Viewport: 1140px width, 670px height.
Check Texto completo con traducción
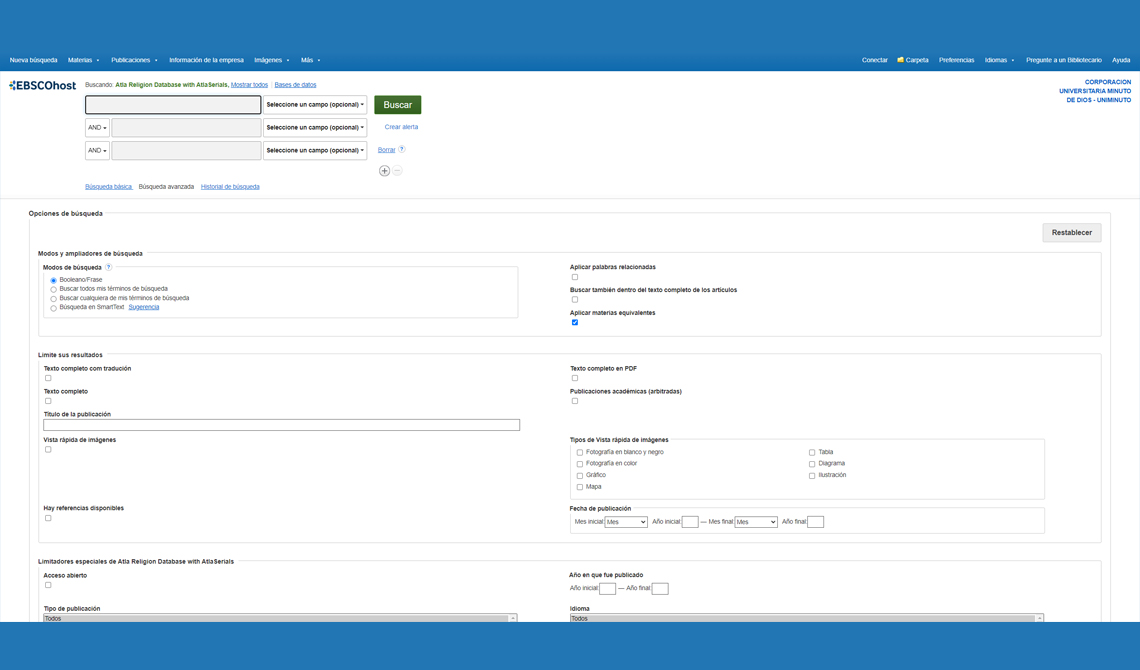48,378
